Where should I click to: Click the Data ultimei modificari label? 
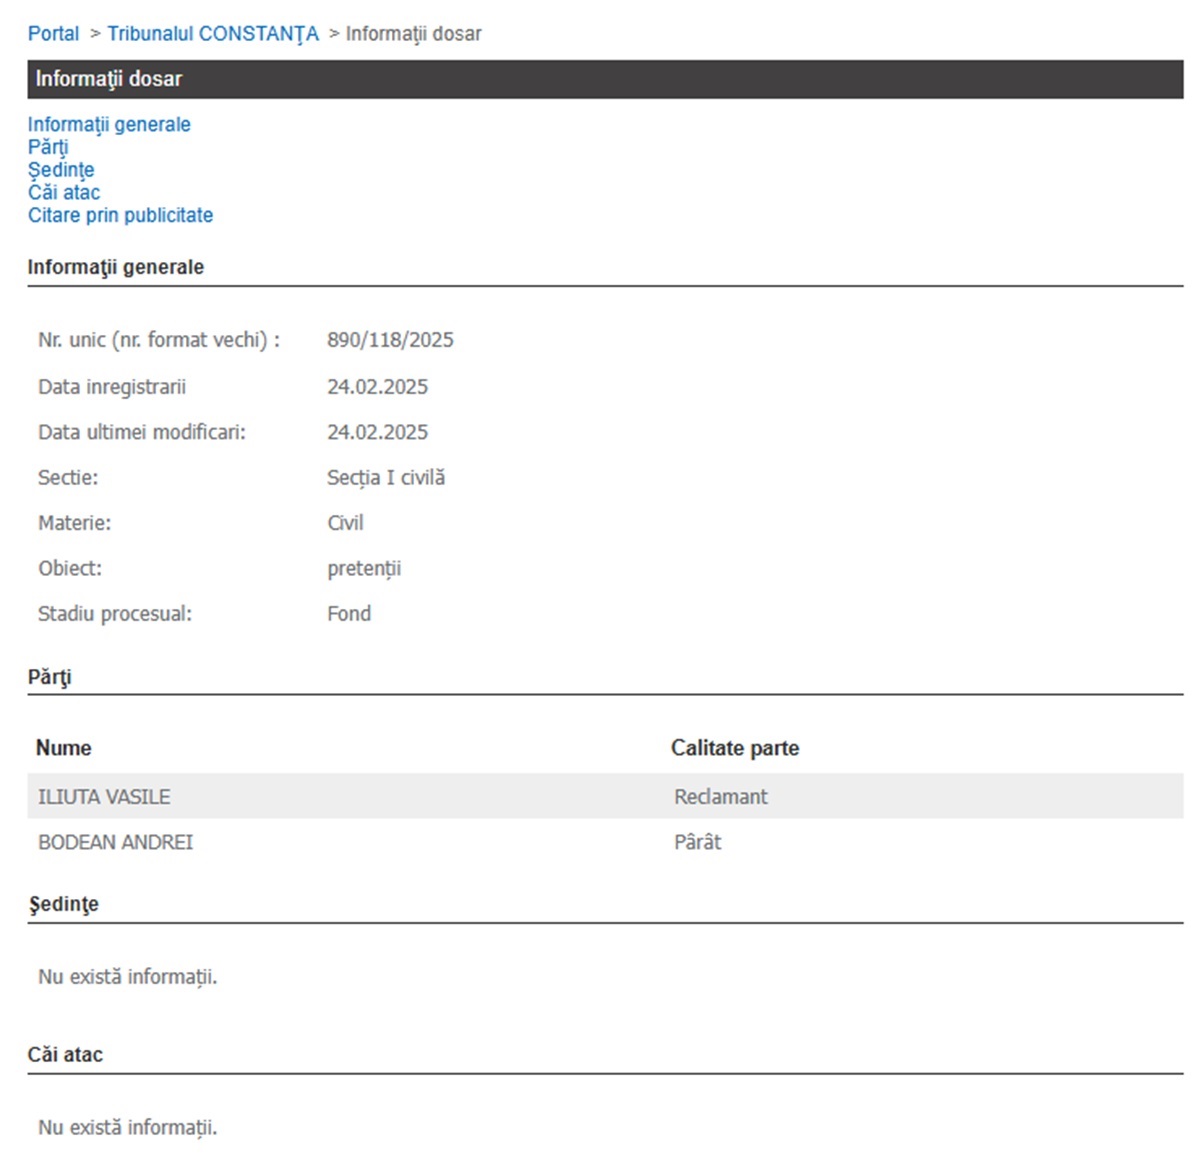click(142, 432)
